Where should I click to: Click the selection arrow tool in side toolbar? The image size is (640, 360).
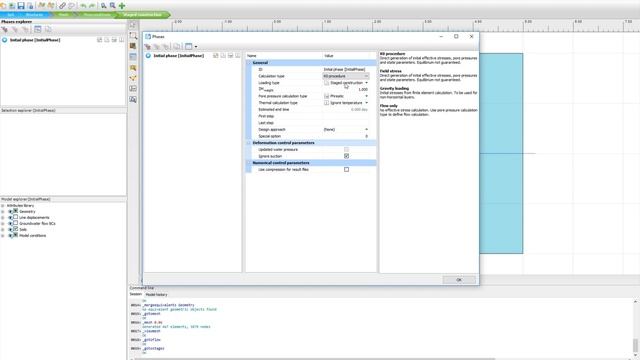coord(133,25)
